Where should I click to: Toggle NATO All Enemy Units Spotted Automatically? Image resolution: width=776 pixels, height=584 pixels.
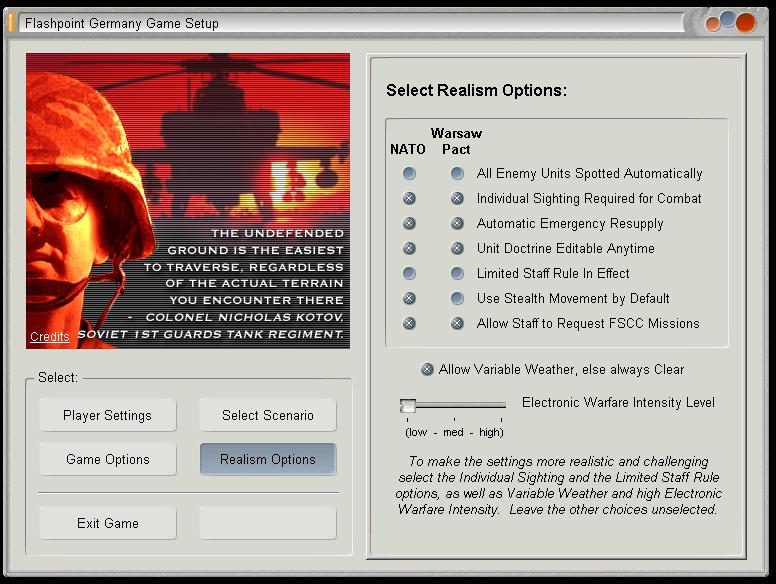point(409,173)
